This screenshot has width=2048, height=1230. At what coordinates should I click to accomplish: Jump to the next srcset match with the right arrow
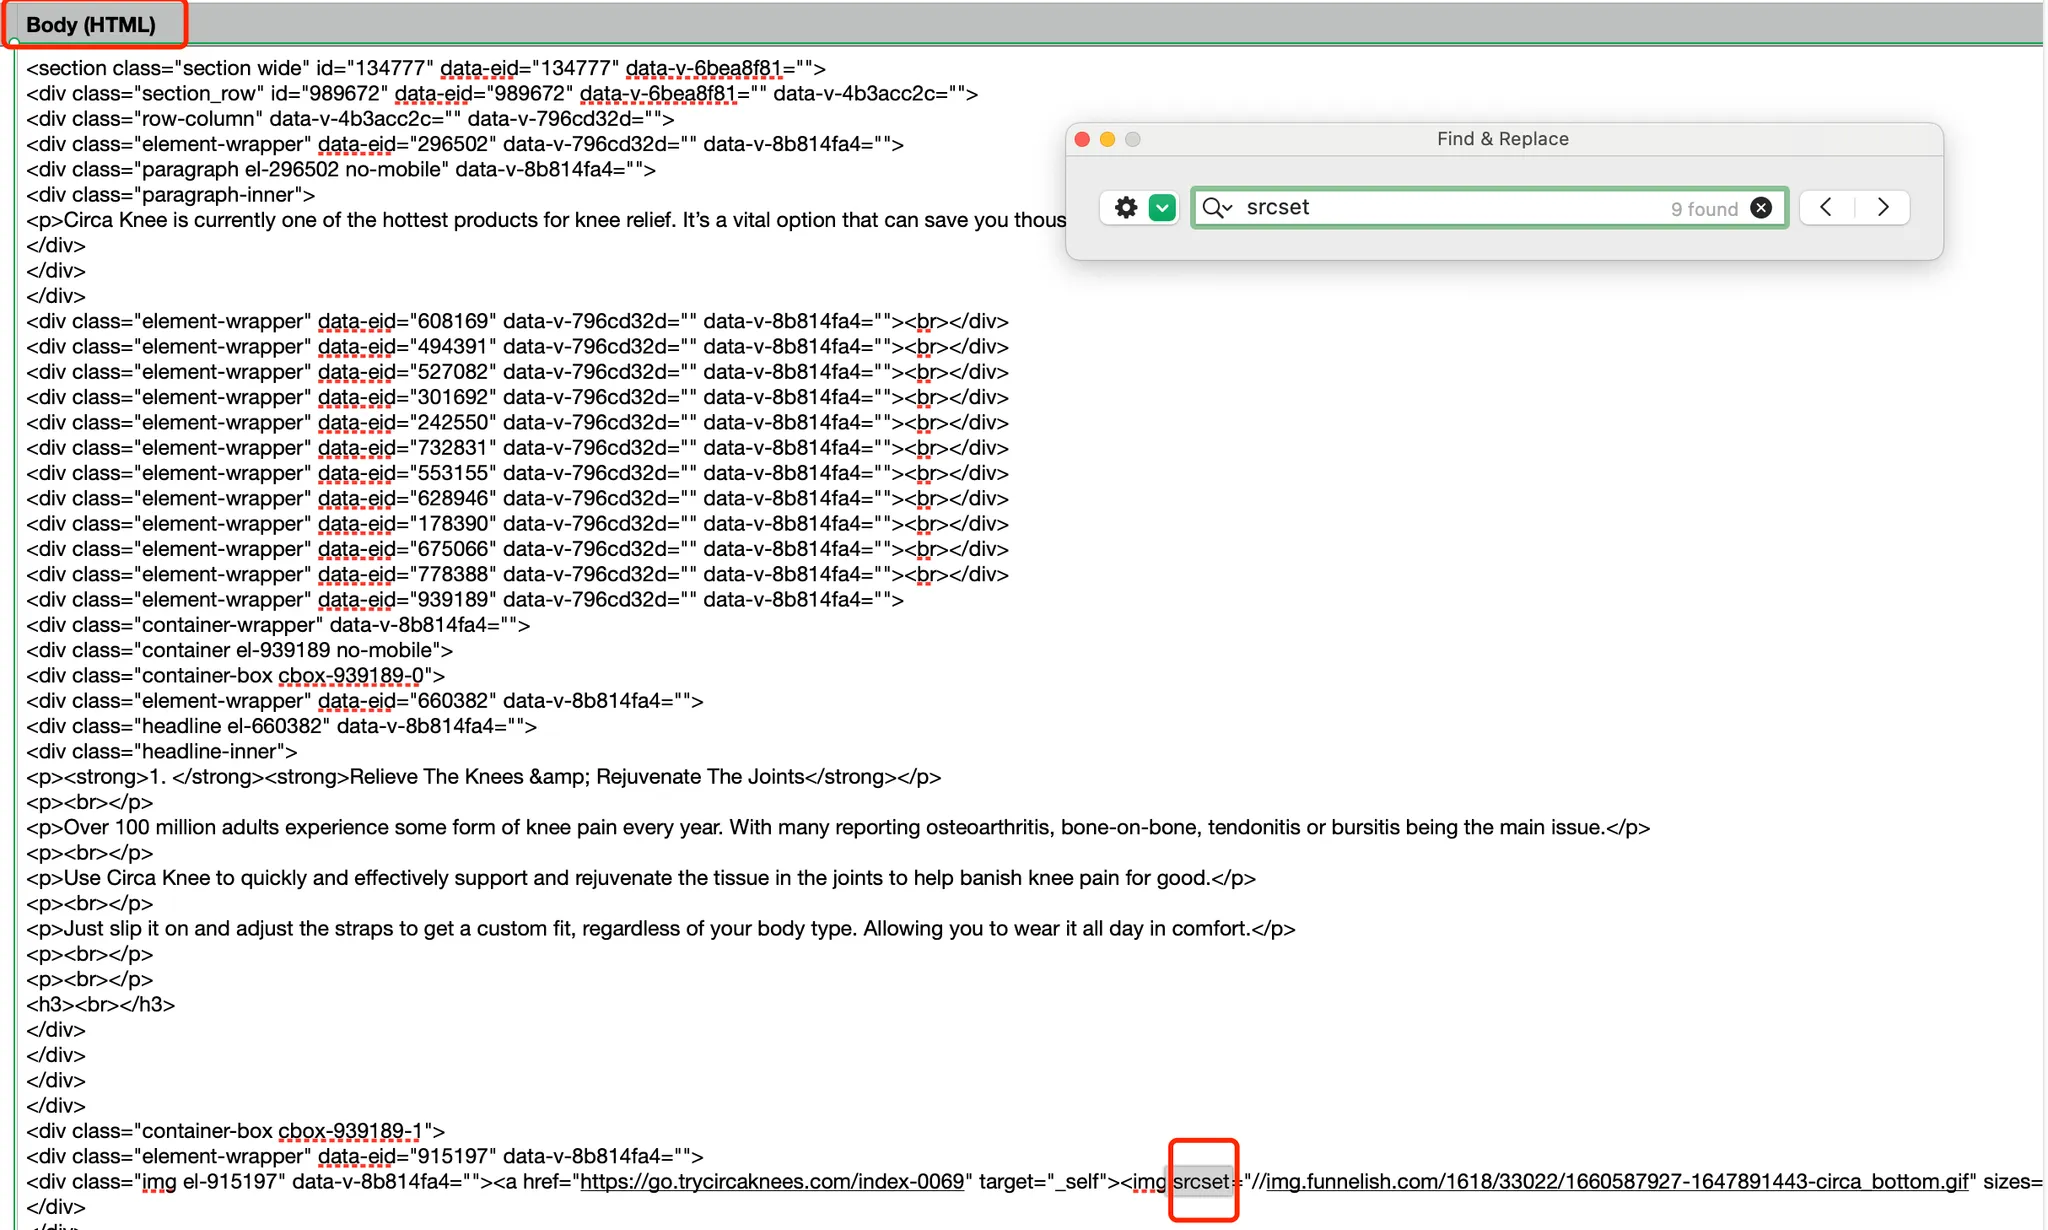click(1883, 207)
